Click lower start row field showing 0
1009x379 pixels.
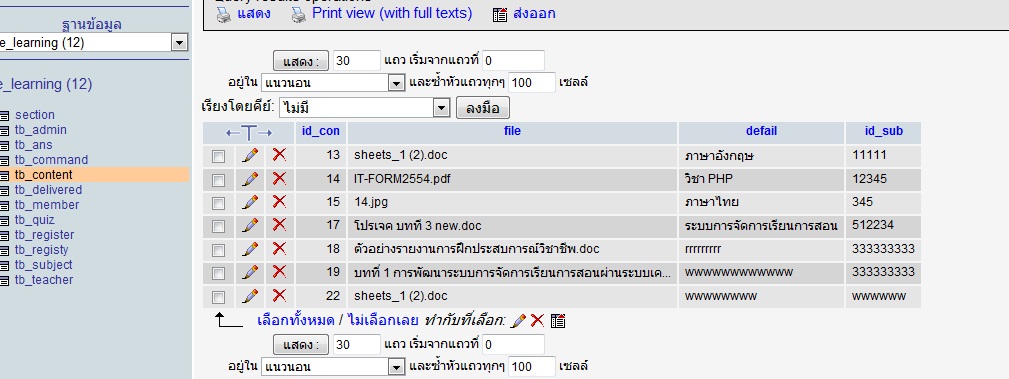click(x=514, y=345)
